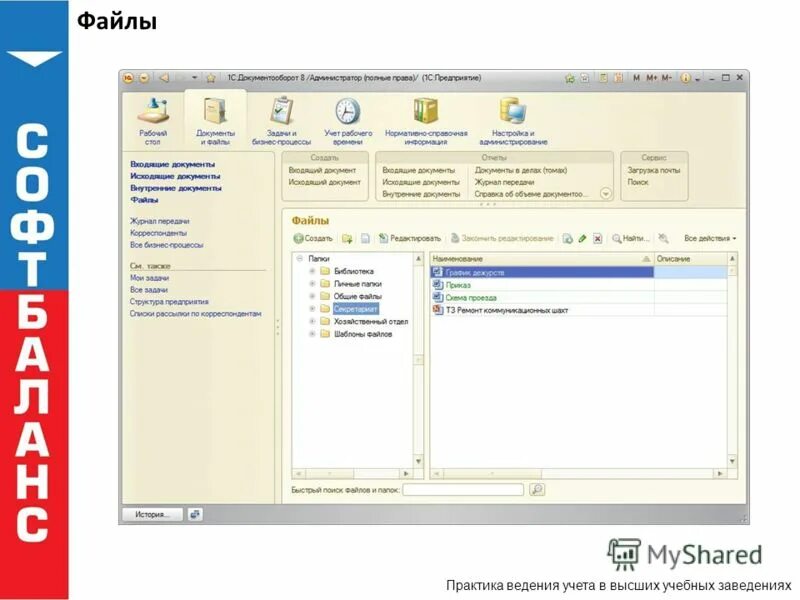Click the M memory button
Image resolution: width=800 pixels, height=600 pixels.
pyautogui.click(x=636, y=78)
